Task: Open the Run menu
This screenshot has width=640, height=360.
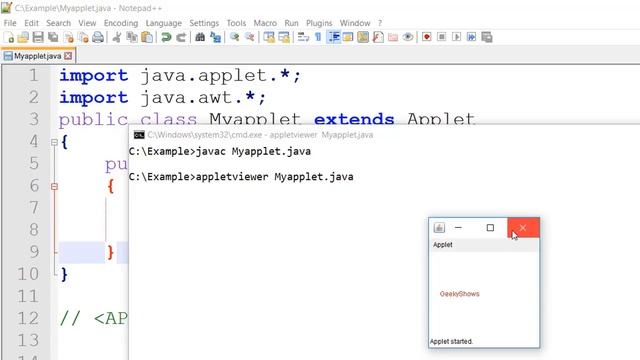Action: (291, 23)
